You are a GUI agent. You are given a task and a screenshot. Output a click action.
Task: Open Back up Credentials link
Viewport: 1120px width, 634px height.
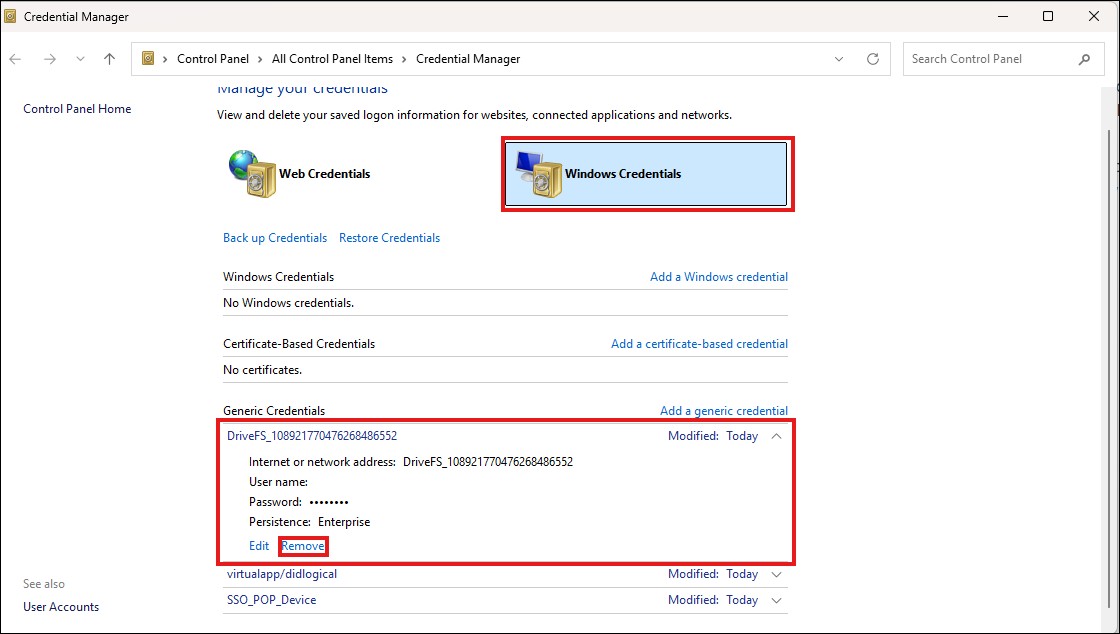(275, 238)
